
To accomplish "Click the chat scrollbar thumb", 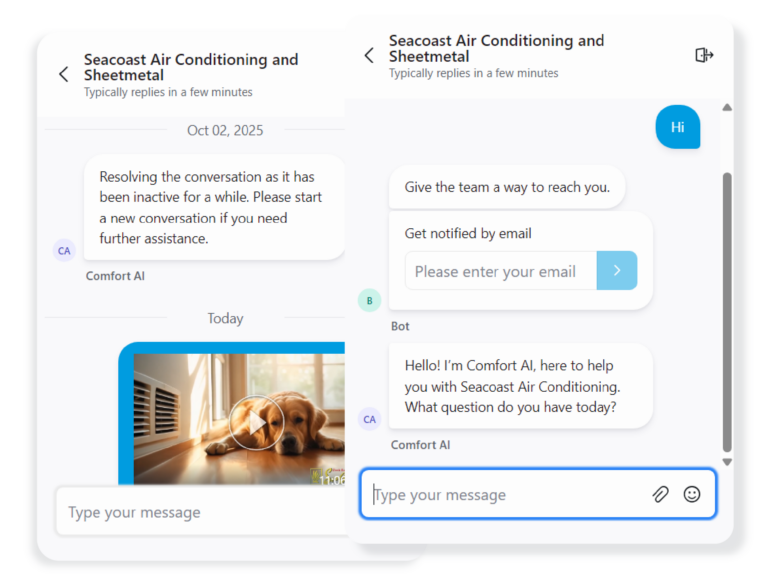I will [x=727, y=310].
